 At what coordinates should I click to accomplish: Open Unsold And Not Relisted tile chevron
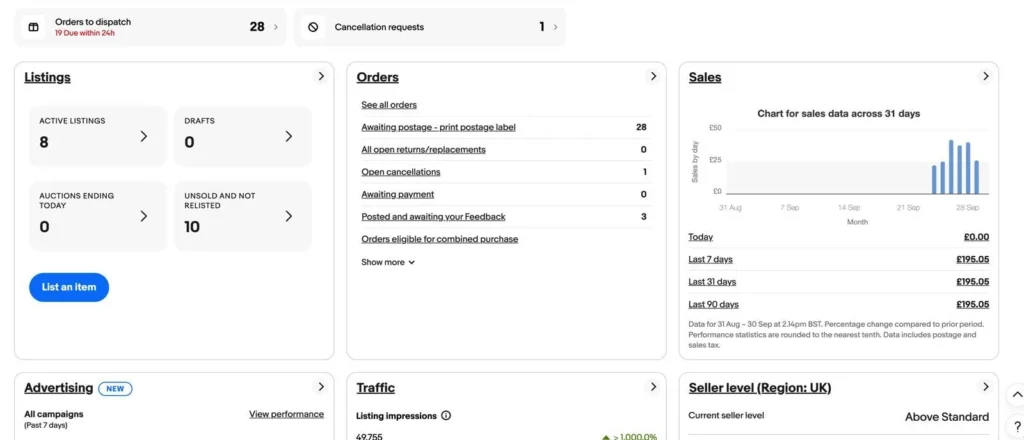pos(289,216)
